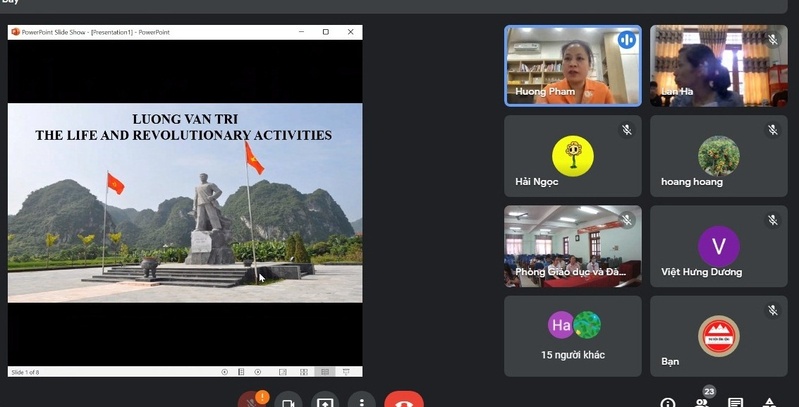Start Slide Show from PowerPoint status bar
The width and height of the screenshot is (800, 407).
click(346, 372)
